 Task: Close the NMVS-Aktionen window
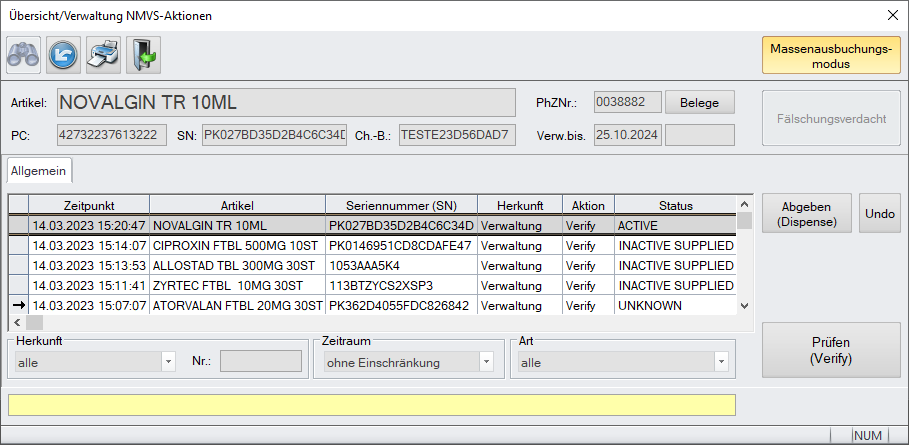click(891, 15)
